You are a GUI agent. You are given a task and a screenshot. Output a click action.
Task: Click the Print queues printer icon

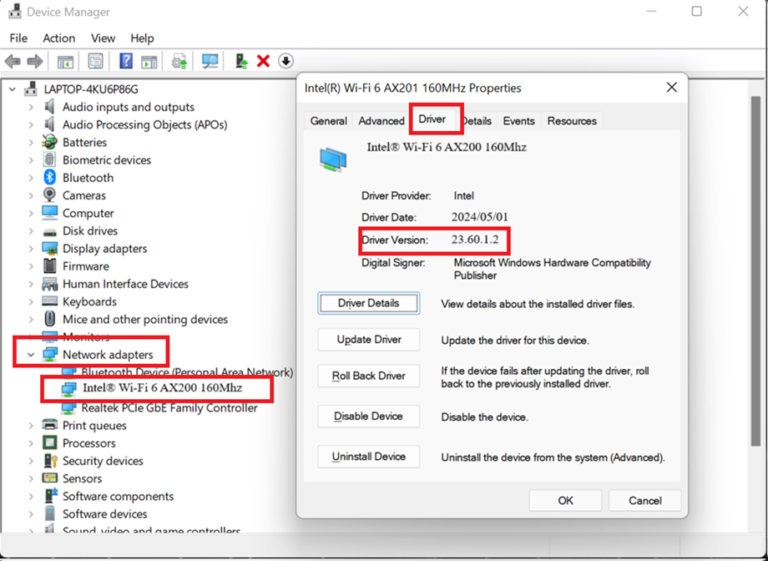(49, 425)
